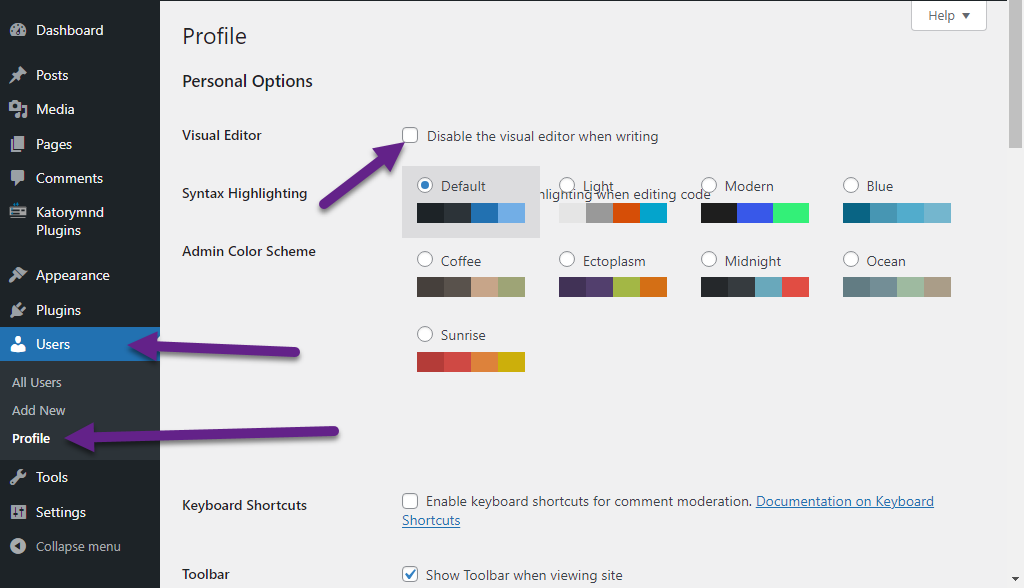
Task: Enable disabling the visual editor
Action: click(x=410, y=135)
